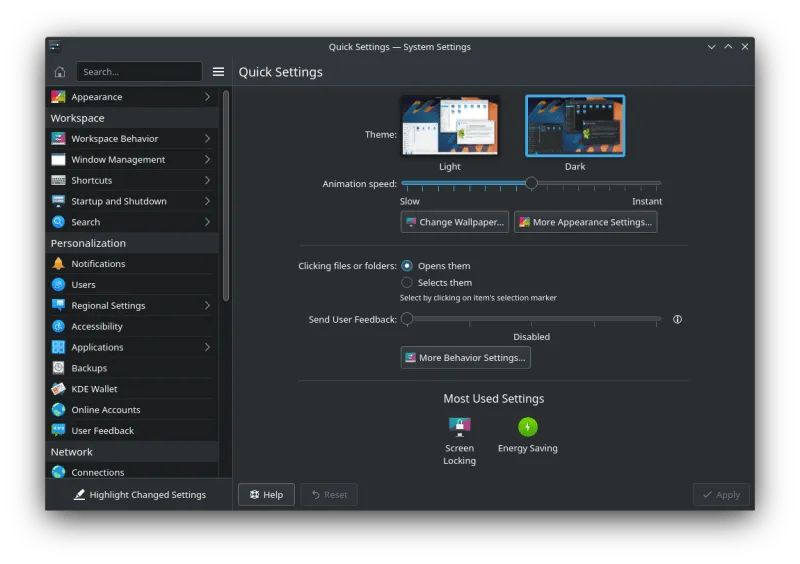Toggle Highlight Changed Settings

(x=139, y=494)
